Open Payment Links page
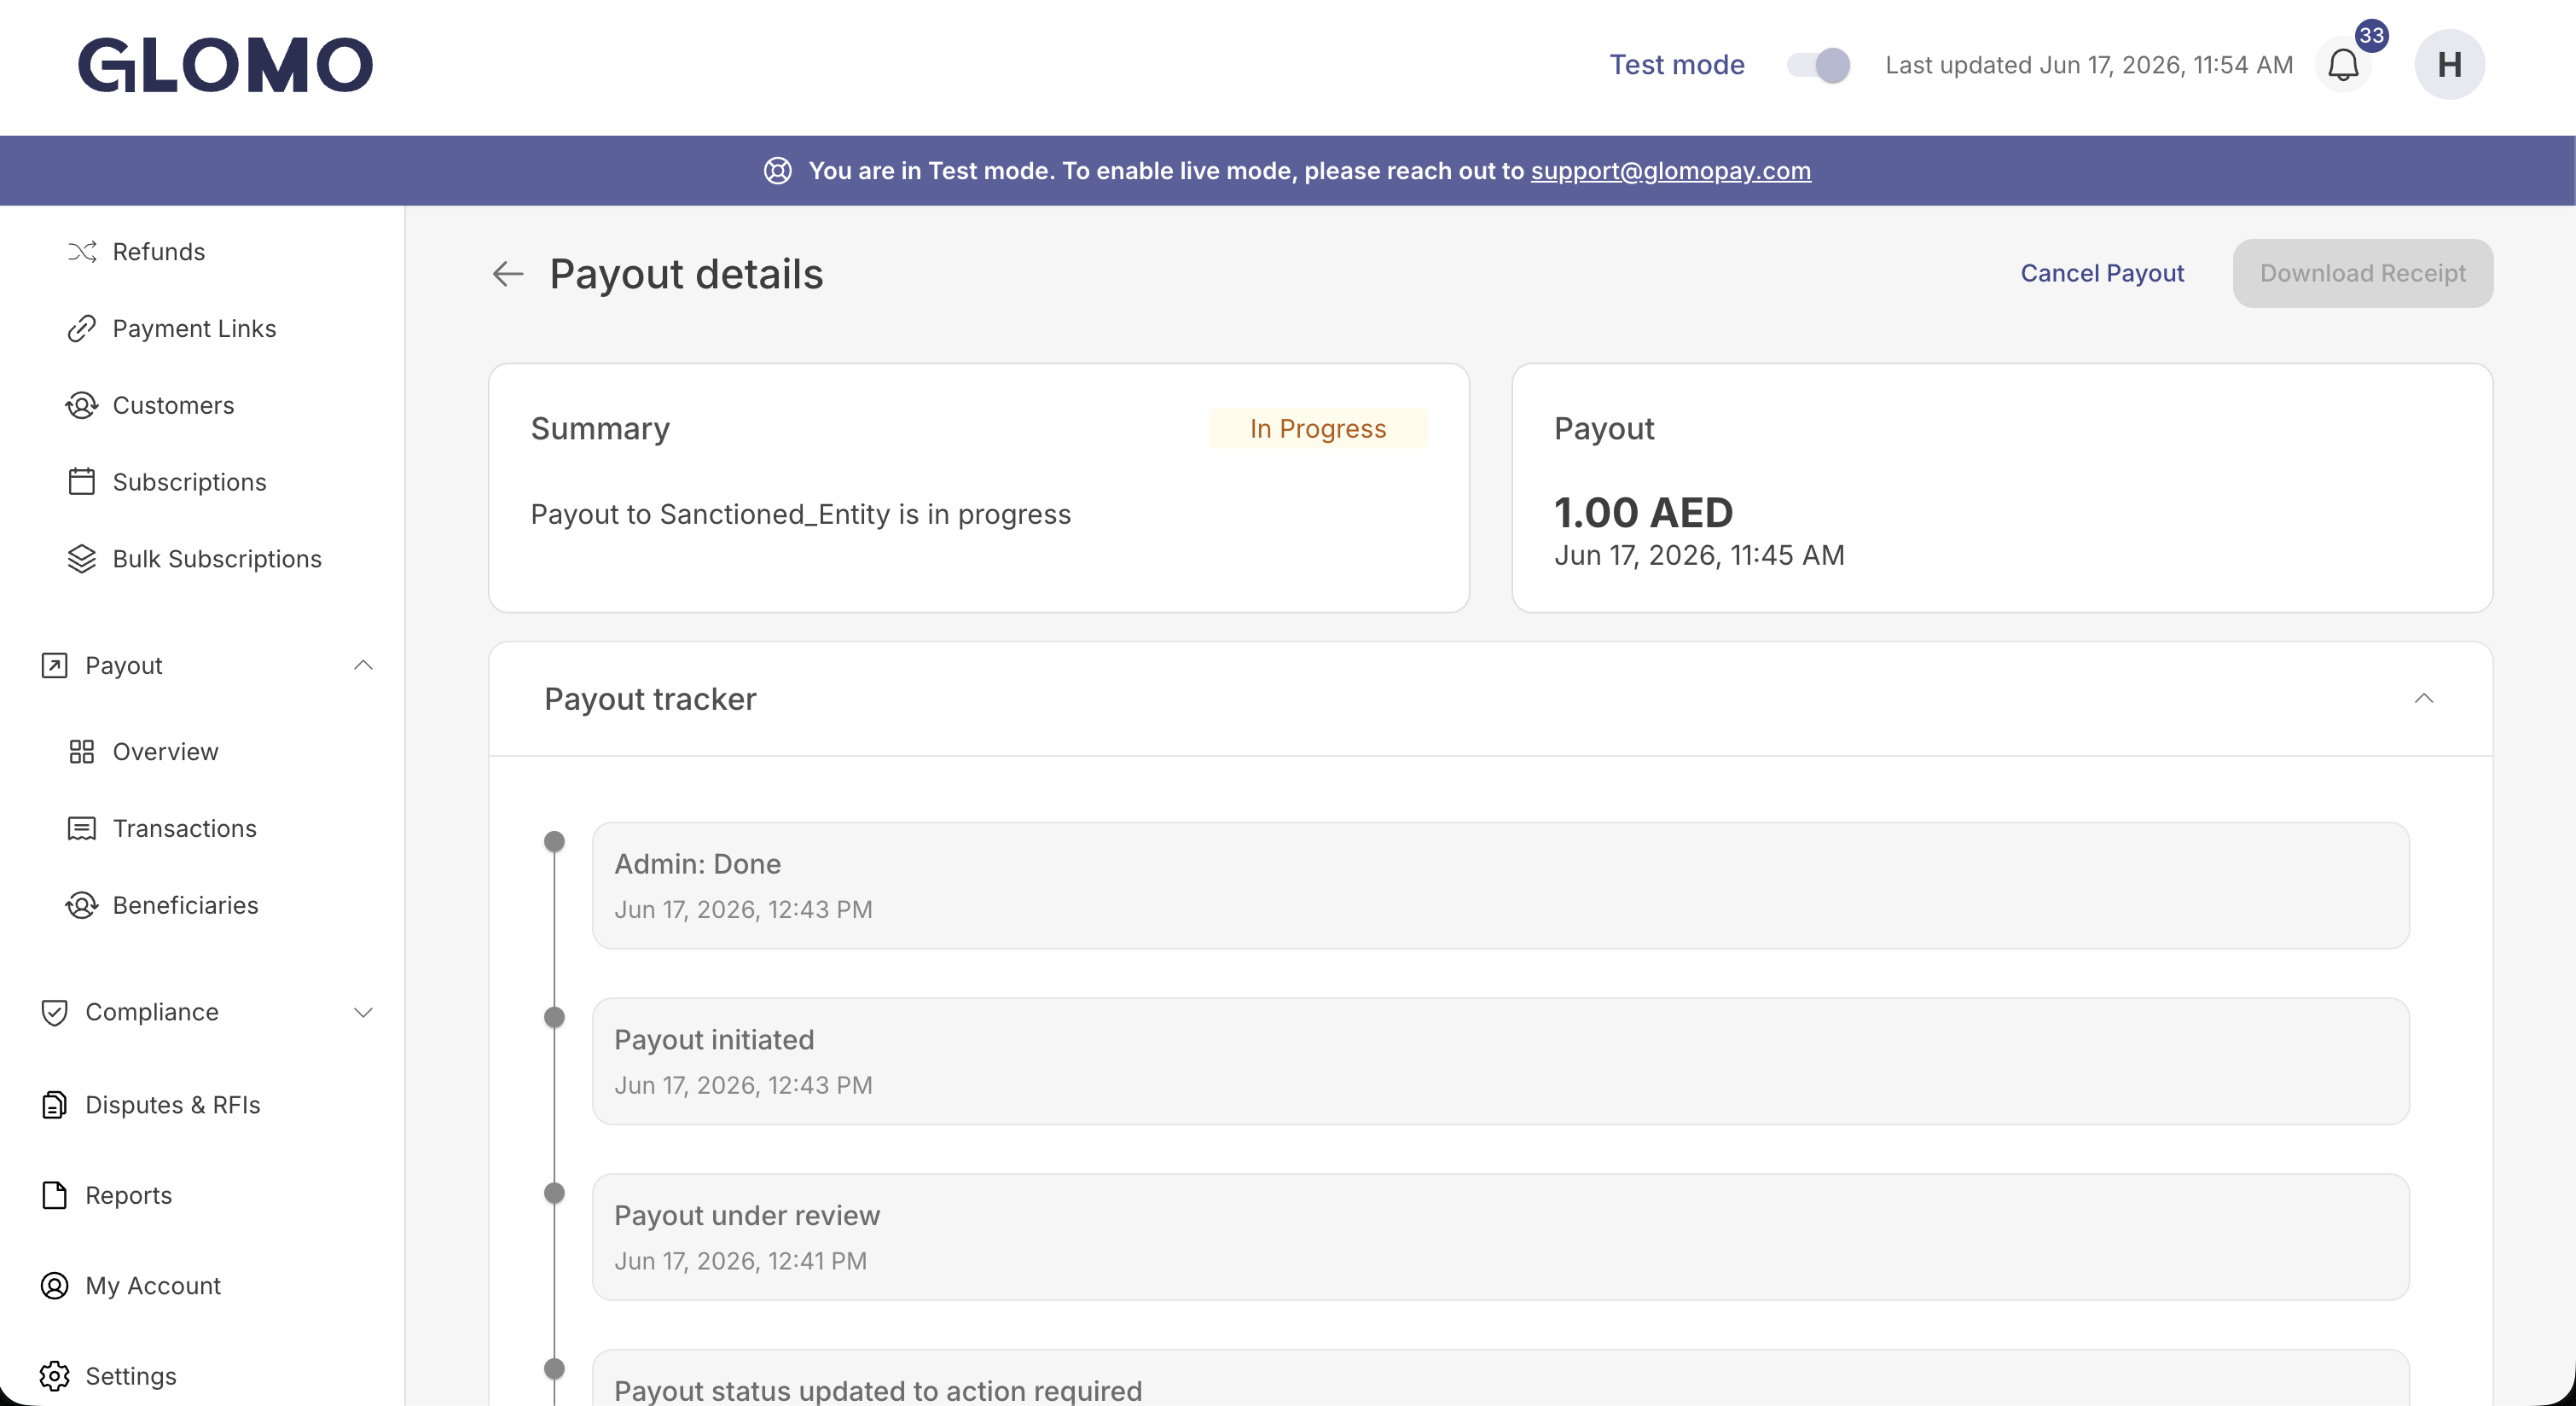The width and height of the screenshot is (2576, 1406). click(194, 328)
